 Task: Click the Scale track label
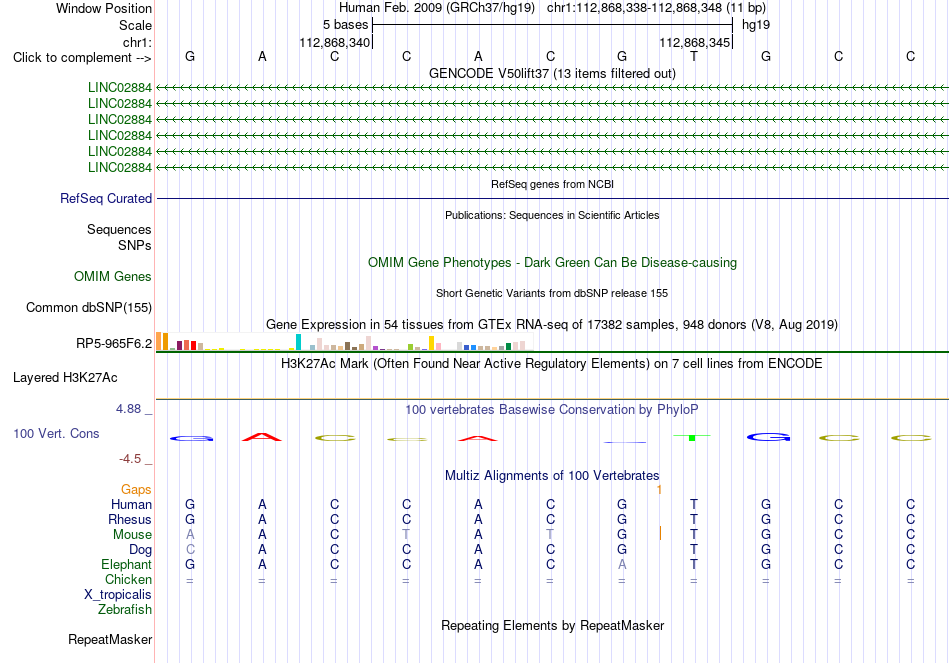(135, 25)
